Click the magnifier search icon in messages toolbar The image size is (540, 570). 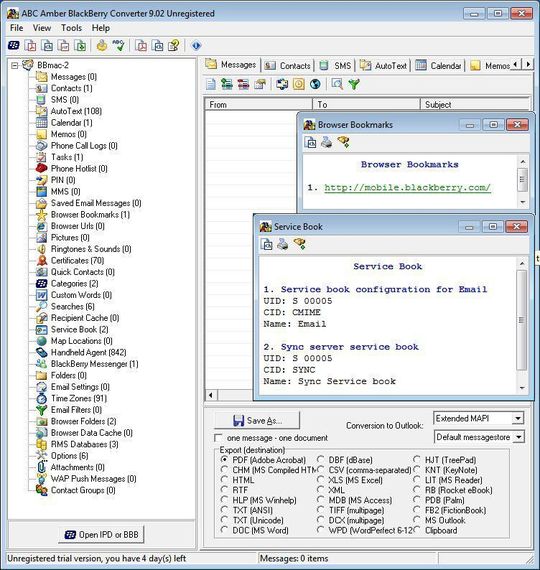pos(337,84)
